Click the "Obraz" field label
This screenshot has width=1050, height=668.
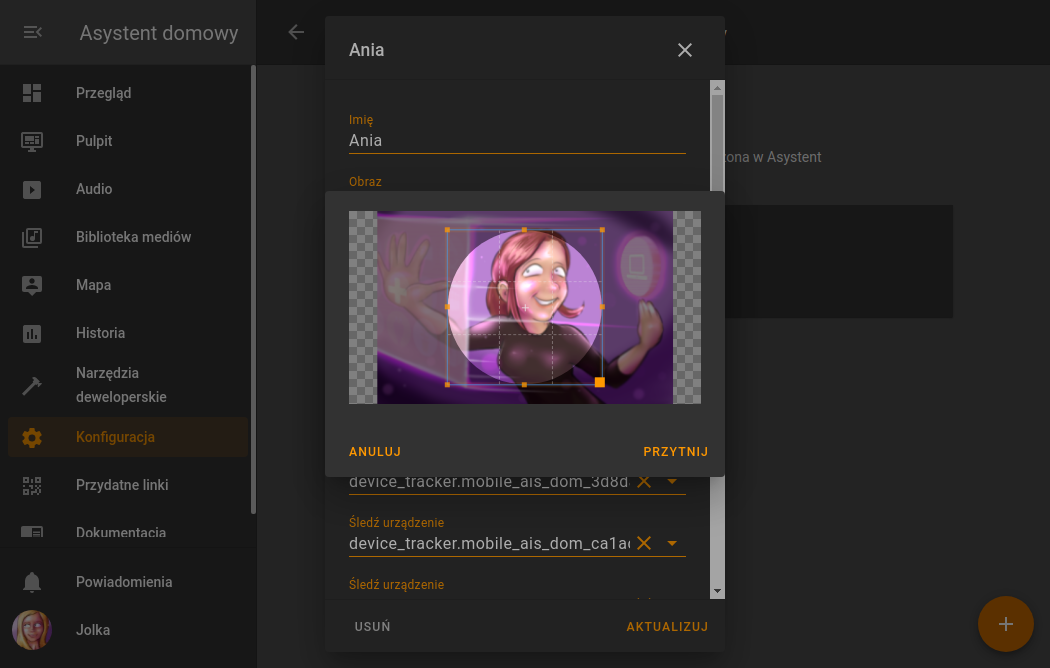tap(365, 181)
